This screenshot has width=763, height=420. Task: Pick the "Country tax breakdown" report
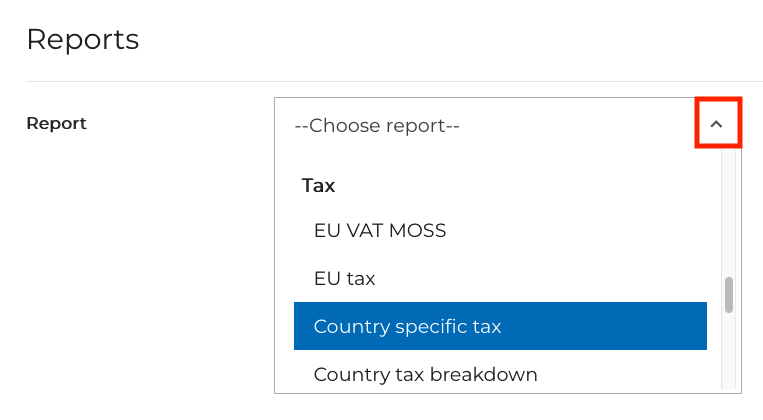[x=426, y=374]
